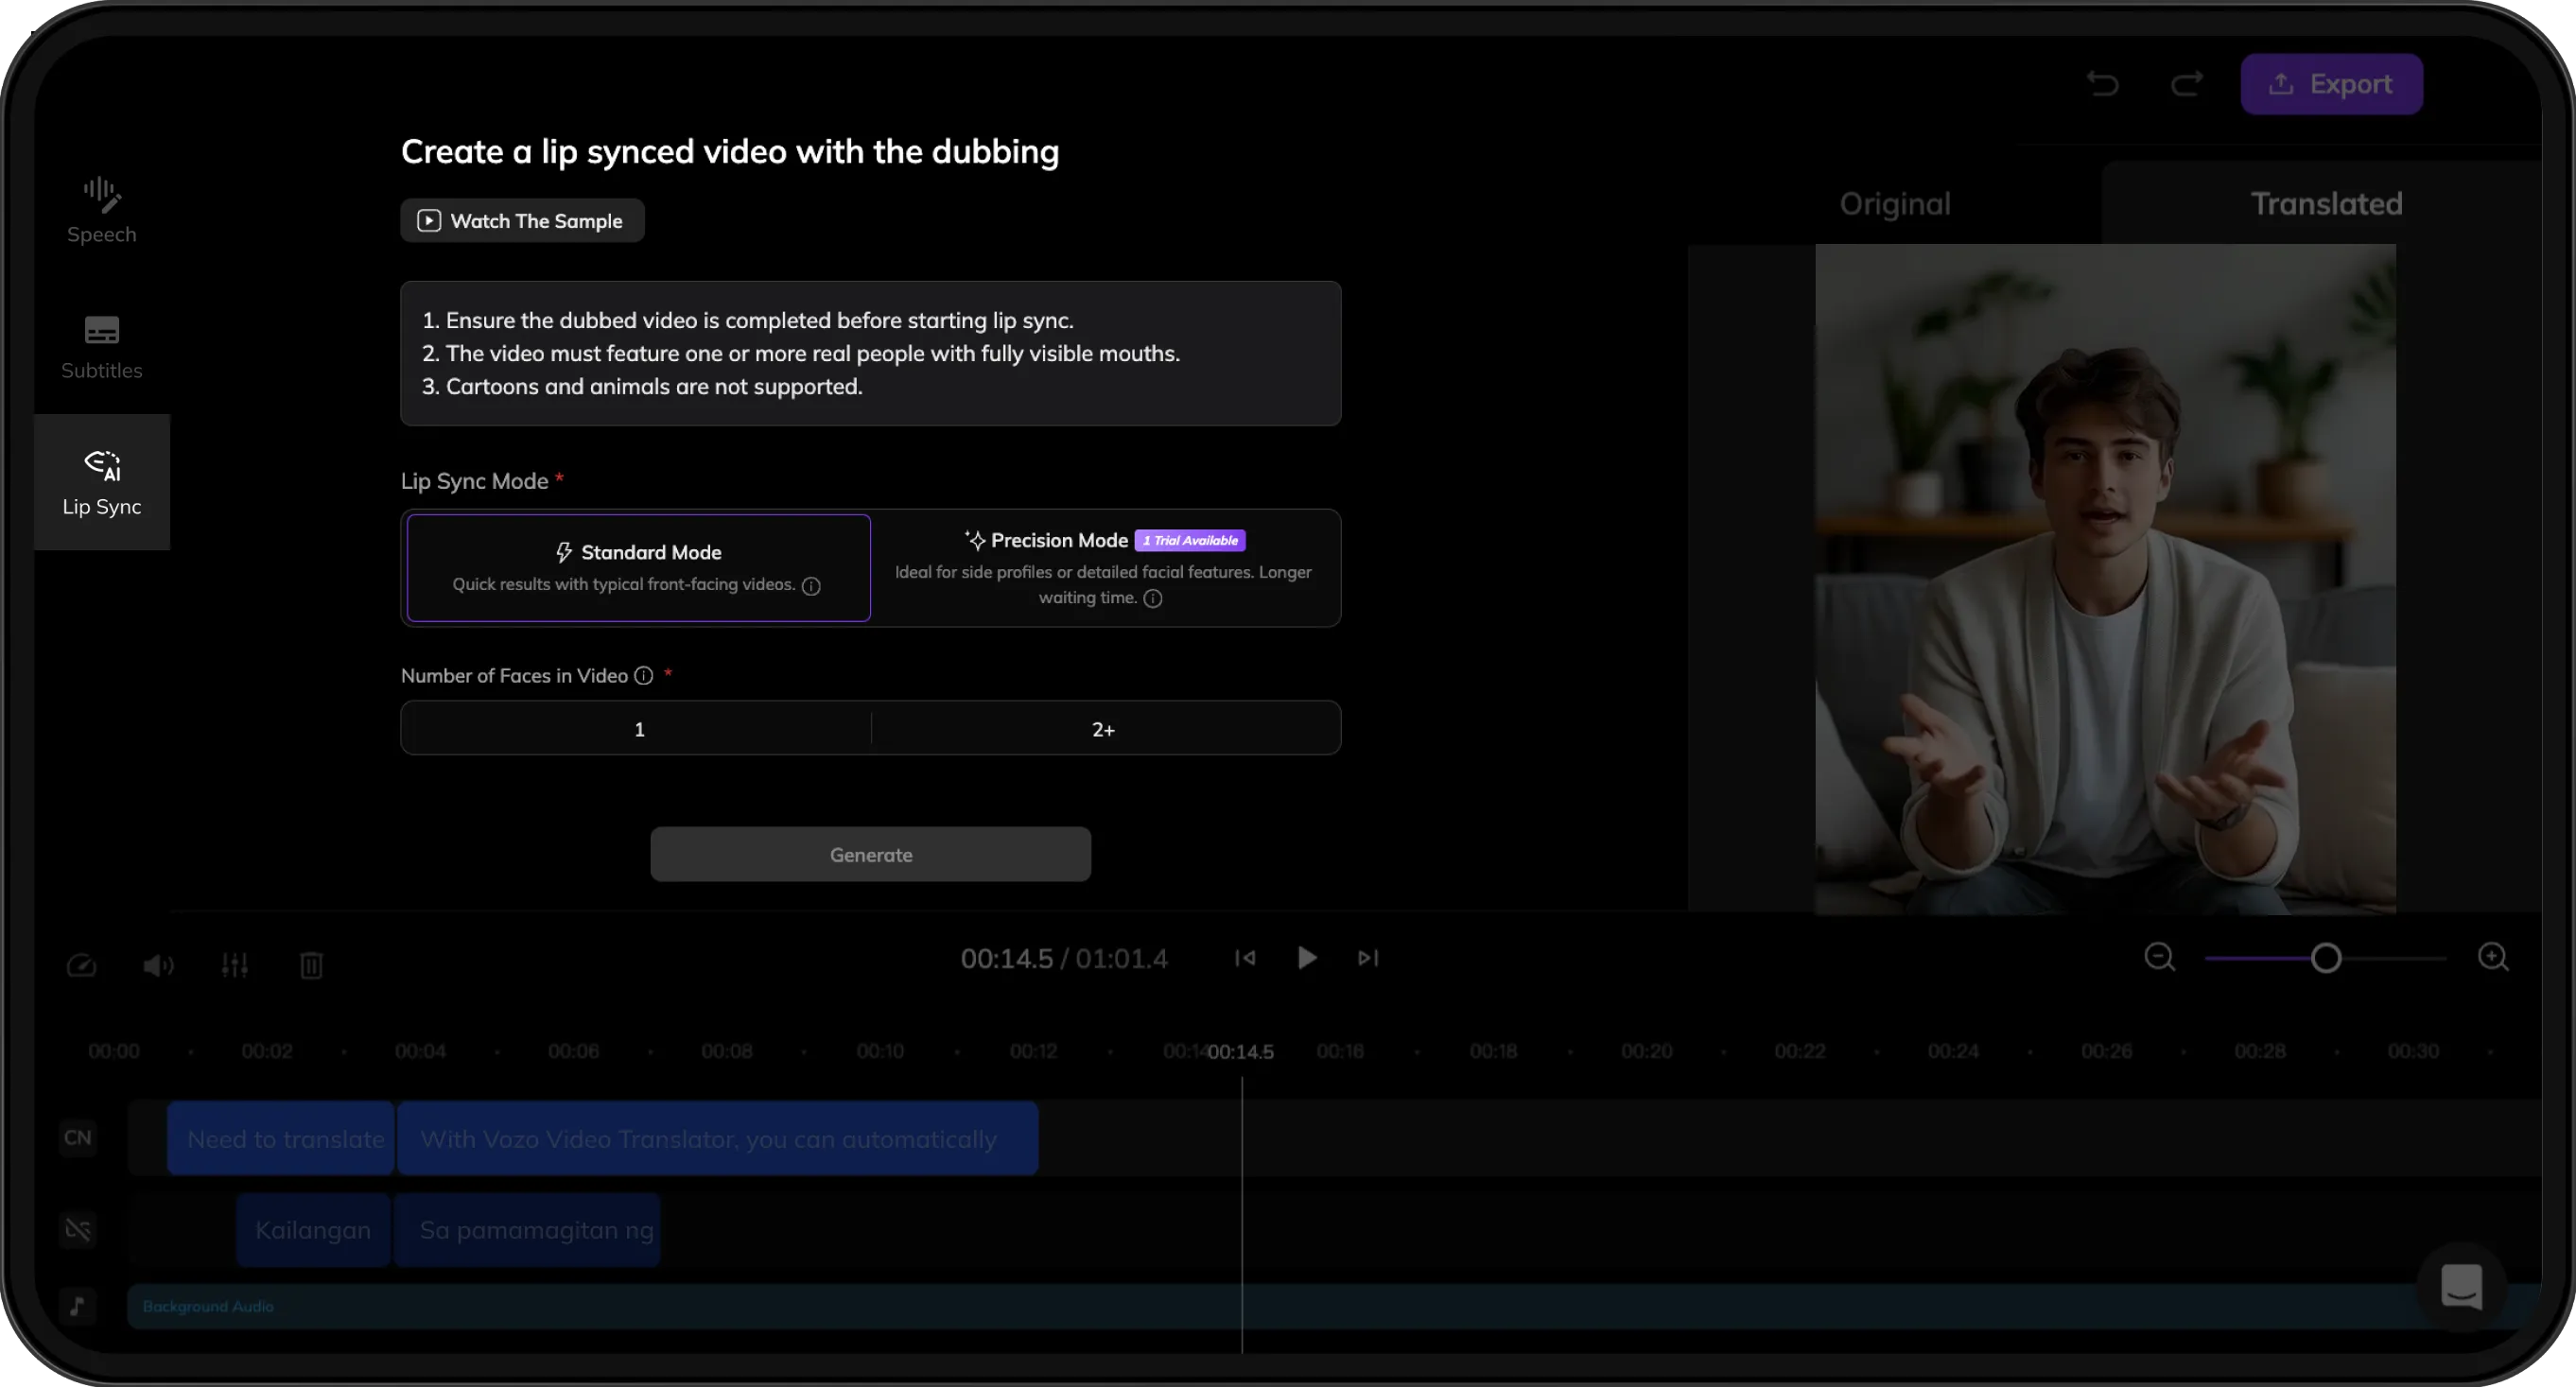This screenshot has height=1387, width=2576.
Task: Switch to the Original preview tab
Action: [1895, 204]
